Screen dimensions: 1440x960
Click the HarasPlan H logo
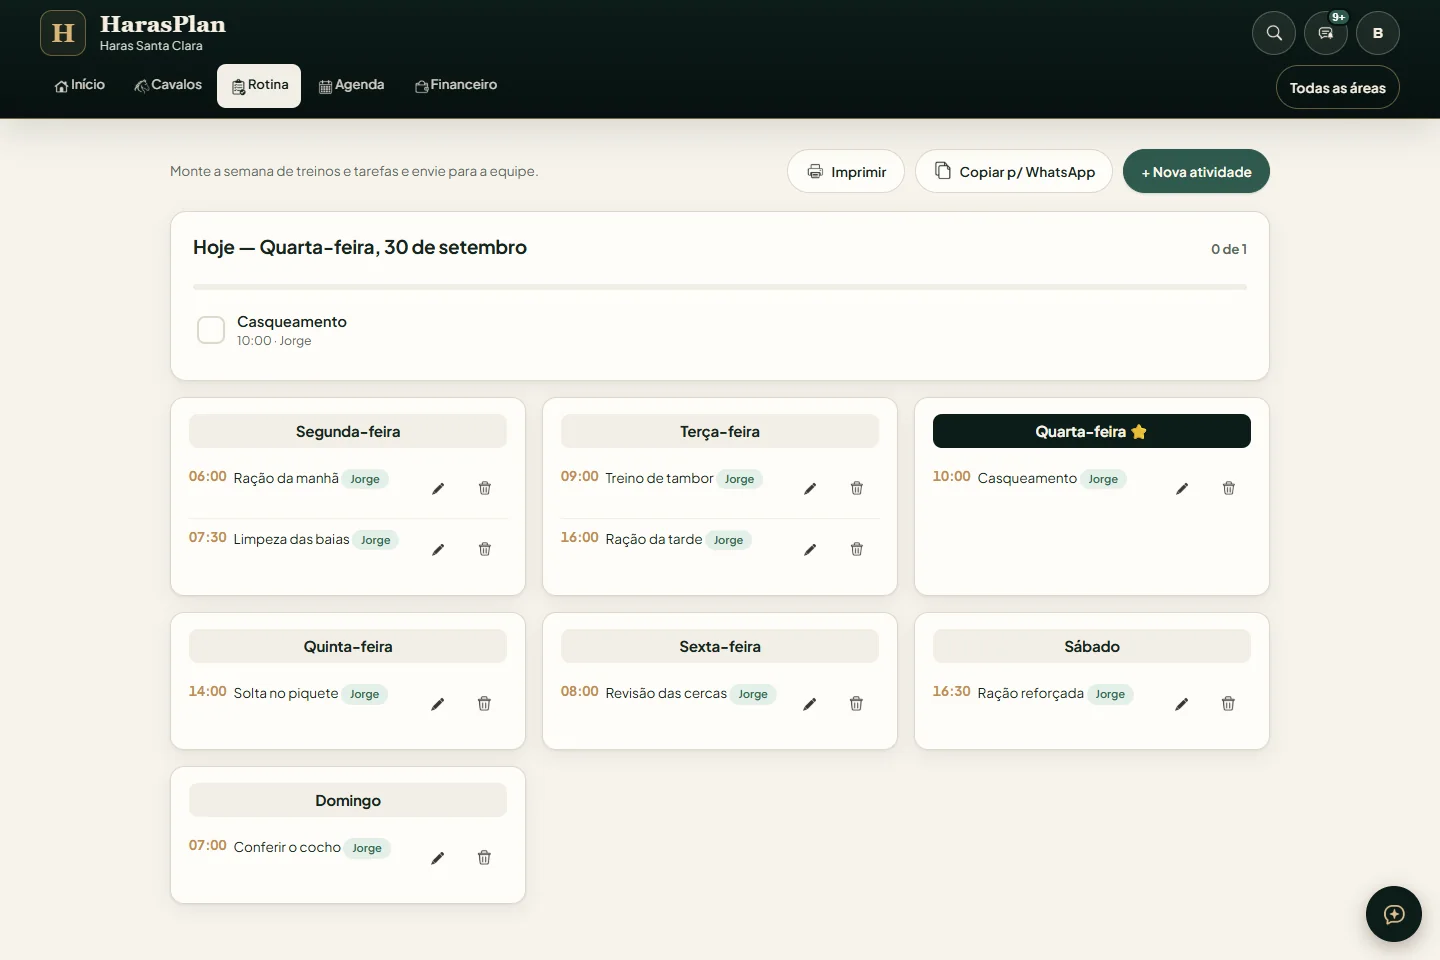click(x=63, y=33)
